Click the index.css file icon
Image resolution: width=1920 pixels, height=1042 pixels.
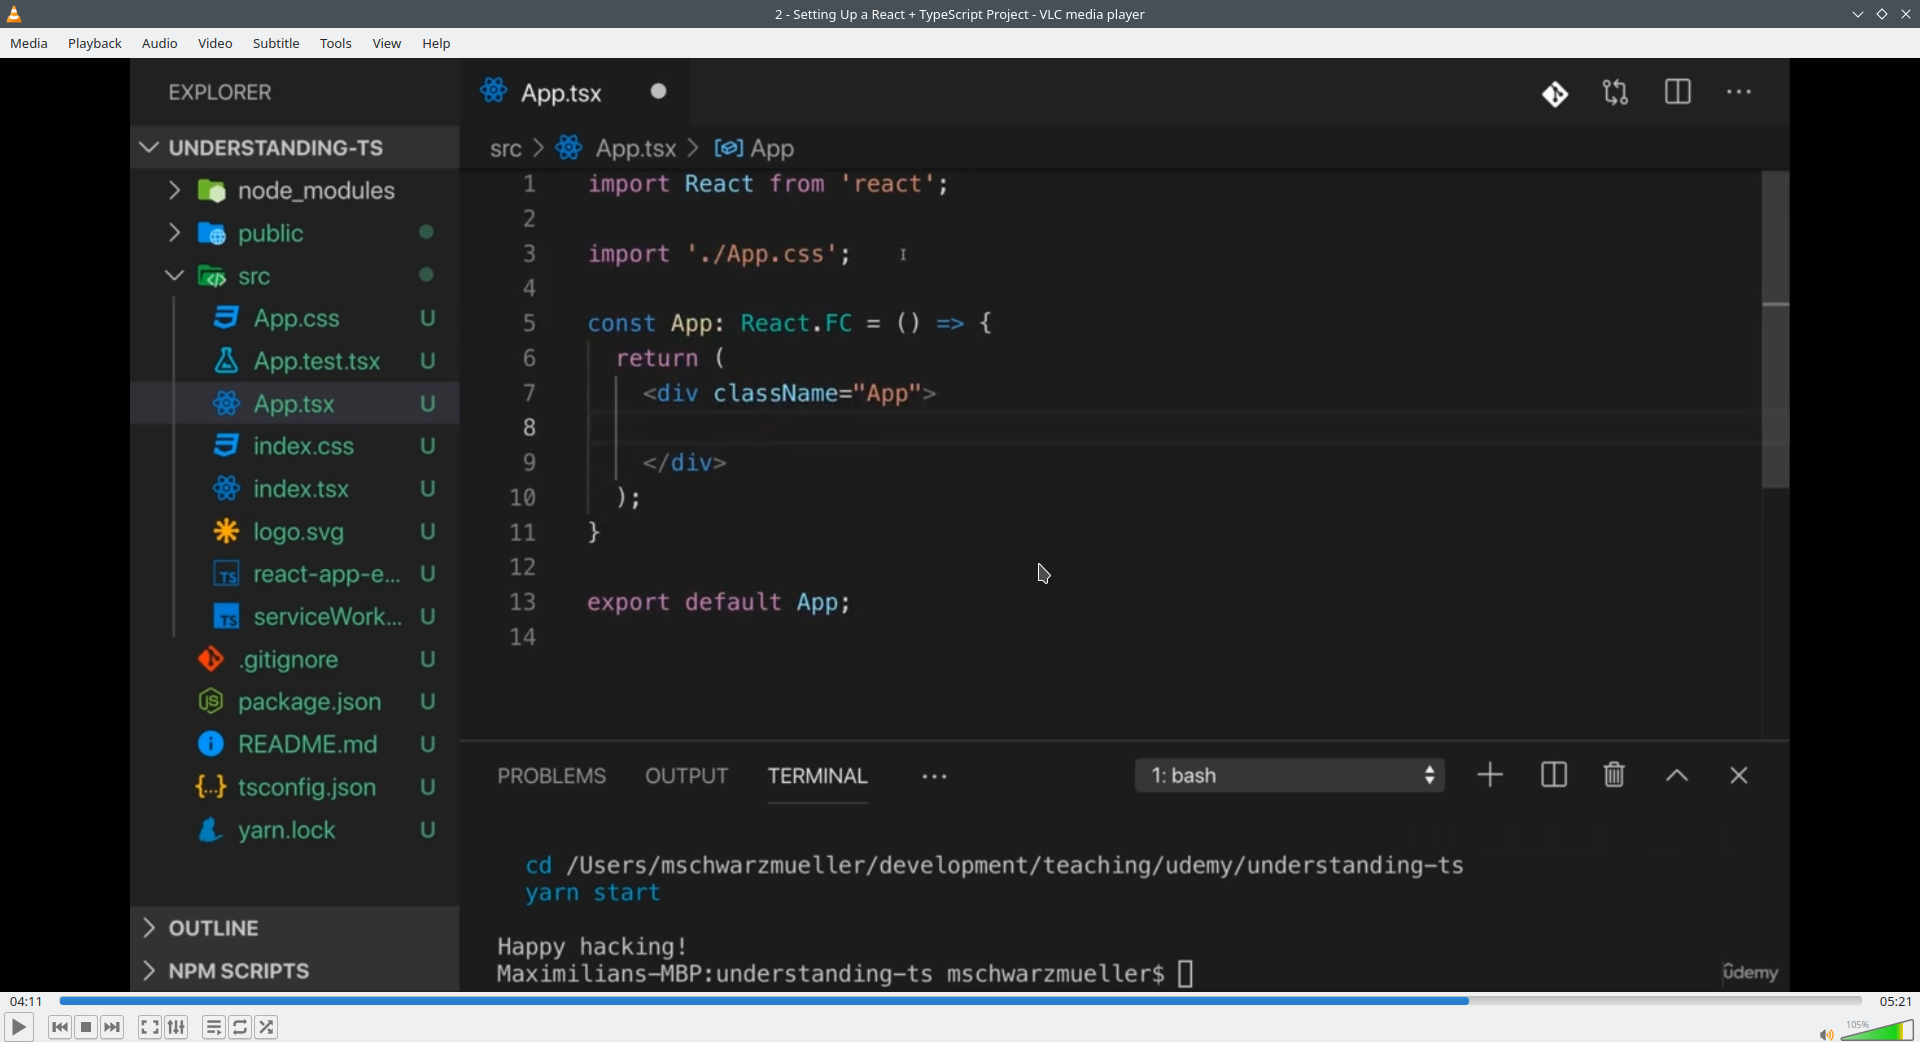(x=227, y=446)
